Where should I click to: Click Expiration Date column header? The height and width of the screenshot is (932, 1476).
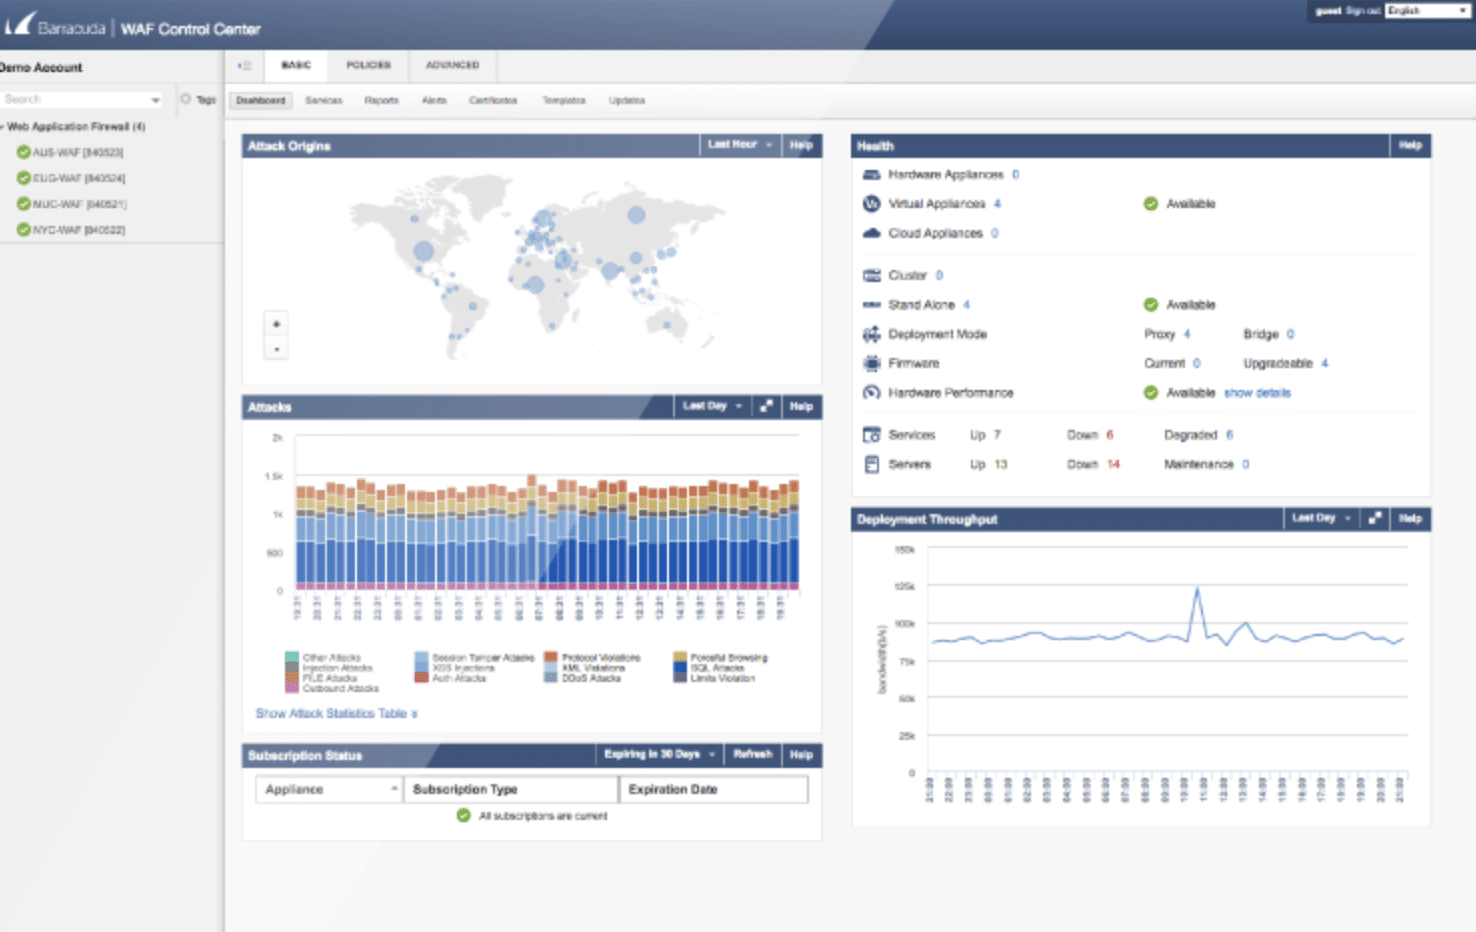[713, 789]
